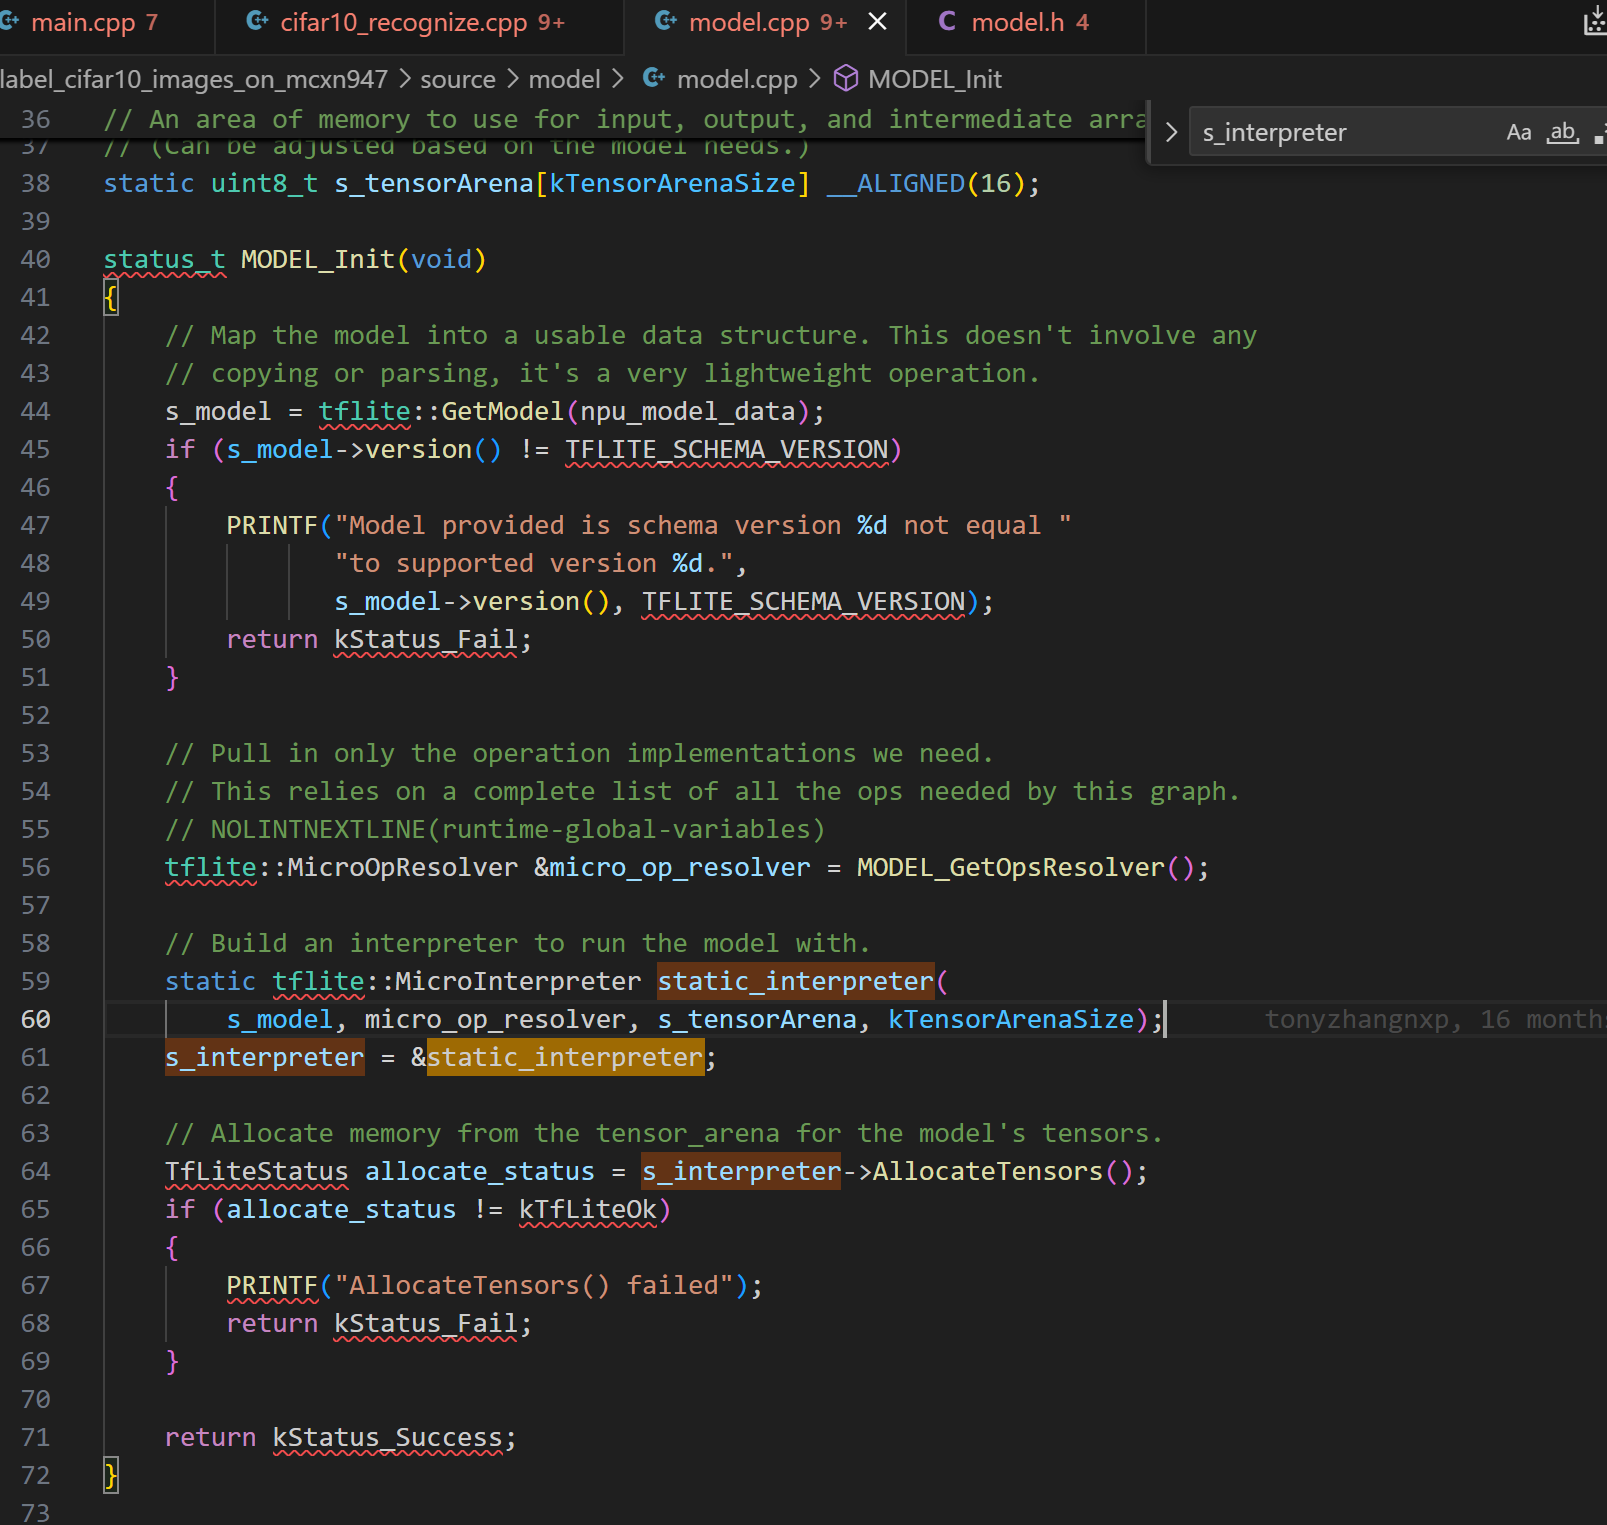Click AllocateTensors call on line 64
The image size is (1607, 1525).
988,1171
